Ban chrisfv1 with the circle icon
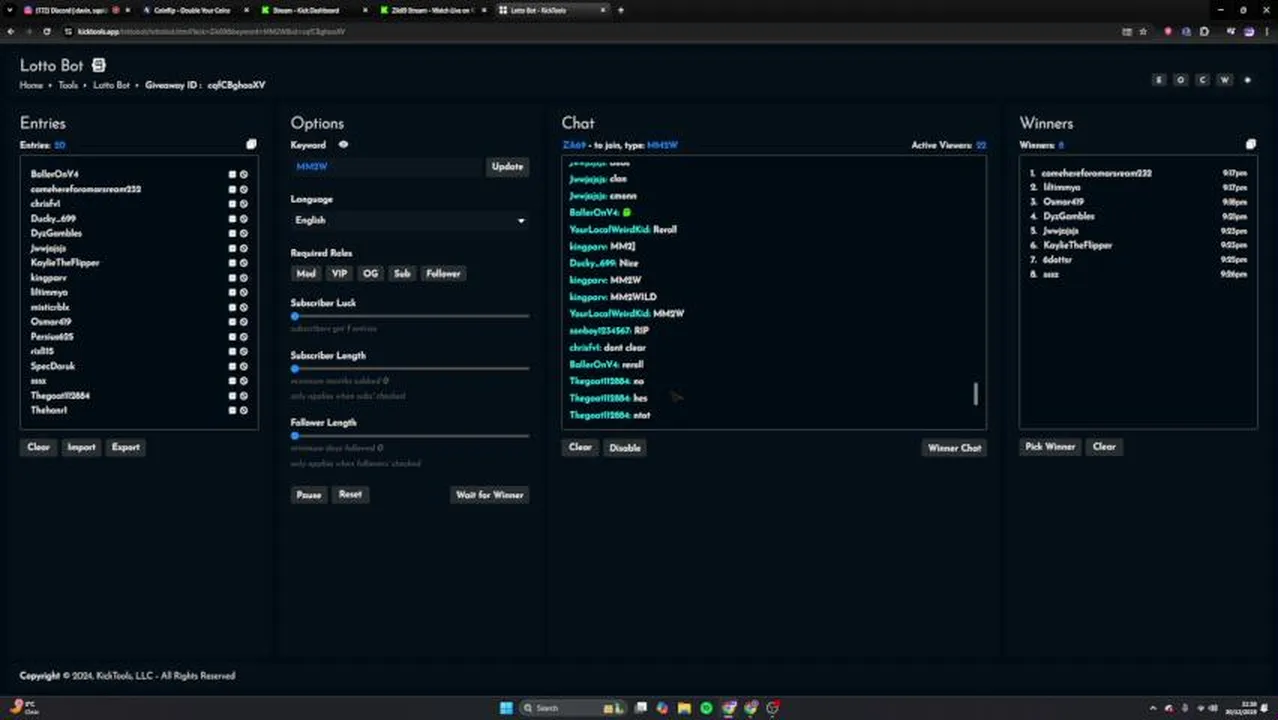This screenshot has height=720, width=1278. 243,203
